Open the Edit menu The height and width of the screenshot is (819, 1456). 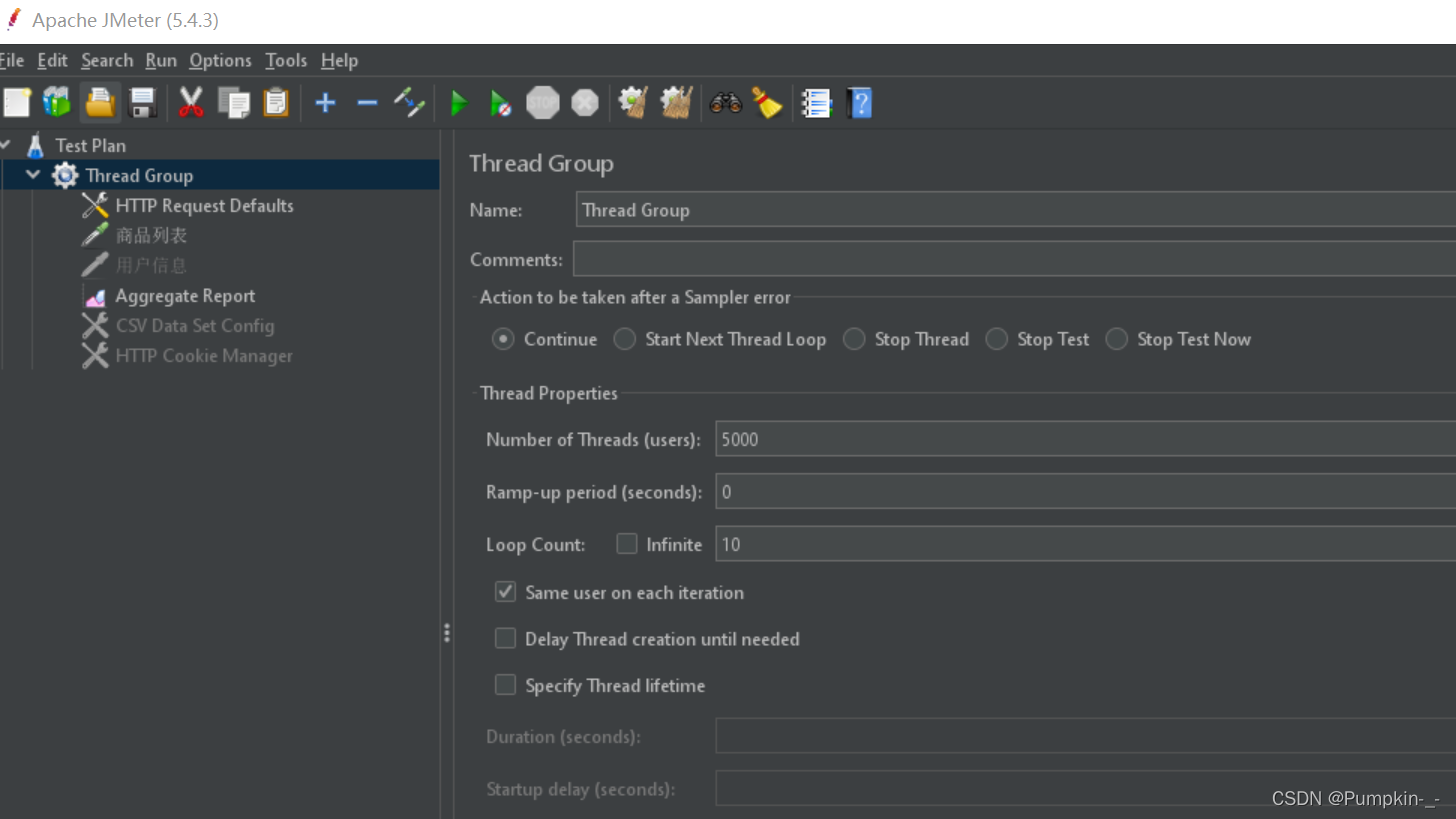[52, 60]
